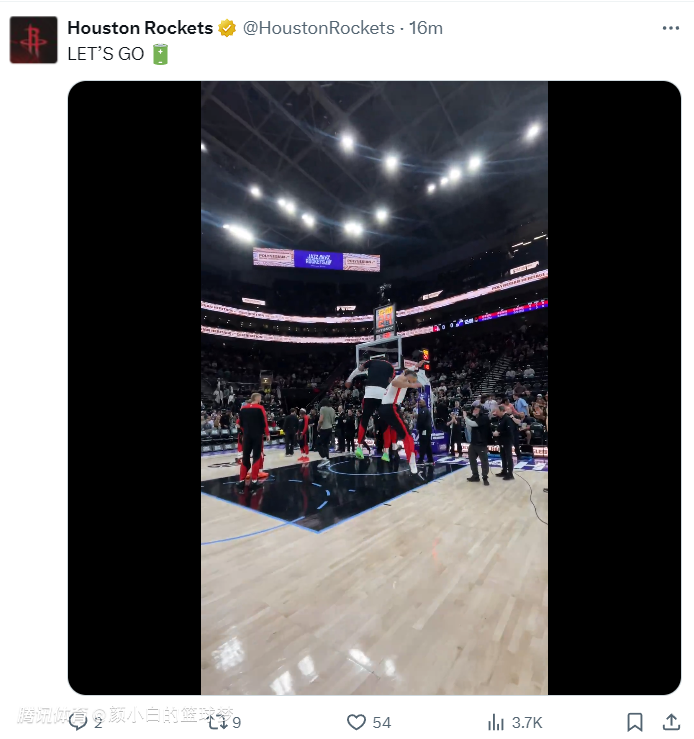Click the reply count number 2
This screenshot has height=739, width=694.
(98, 722)
